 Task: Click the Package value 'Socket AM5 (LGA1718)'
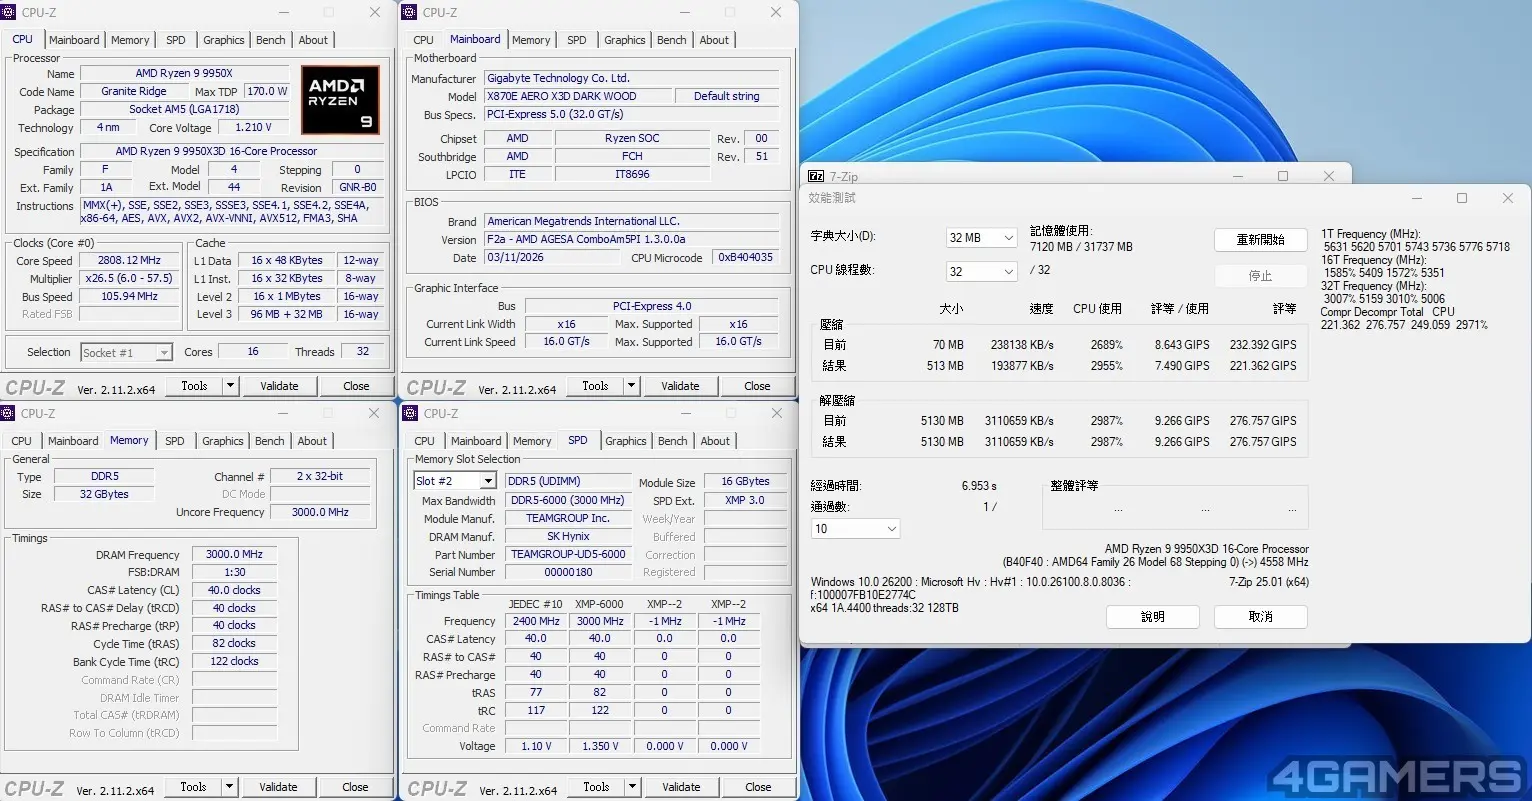coord(184,110)
